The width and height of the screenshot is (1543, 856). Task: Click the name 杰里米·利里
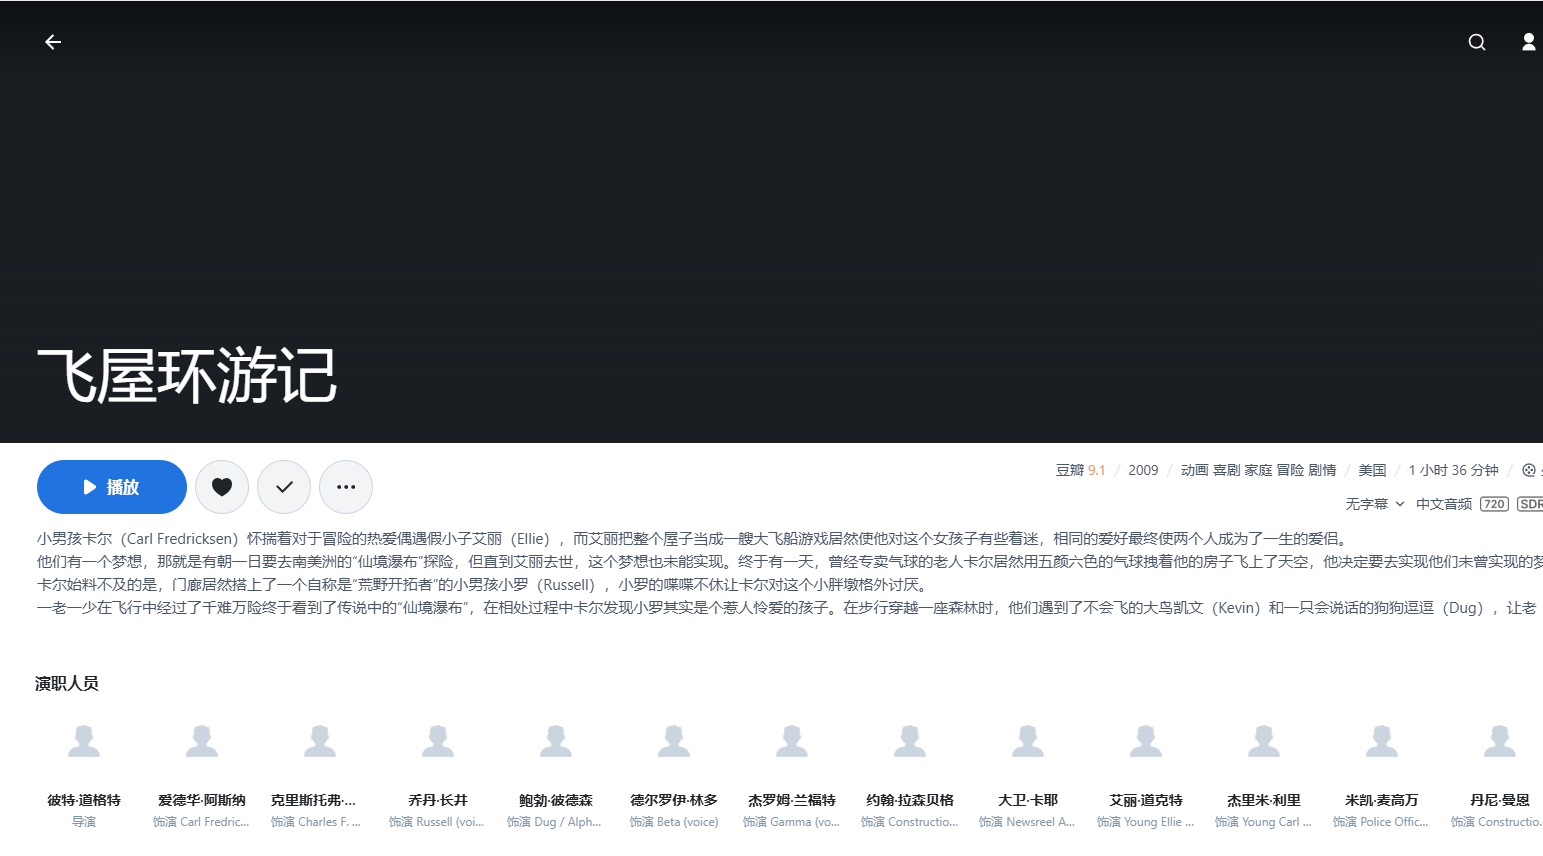[x=1264, y=800]
